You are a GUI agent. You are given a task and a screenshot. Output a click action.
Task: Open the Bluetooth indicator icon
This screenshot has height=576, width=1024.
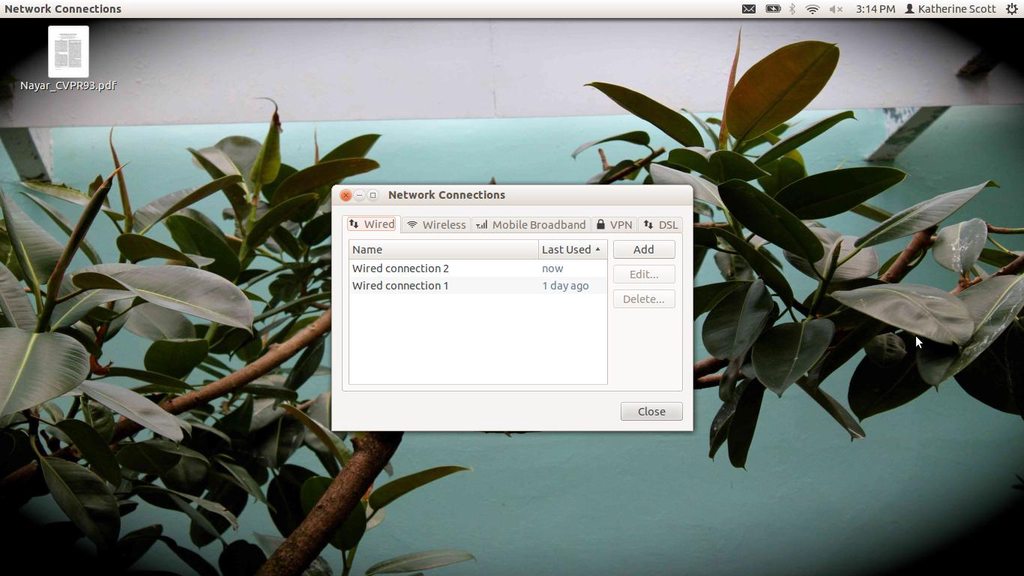[x=793, y=9]
